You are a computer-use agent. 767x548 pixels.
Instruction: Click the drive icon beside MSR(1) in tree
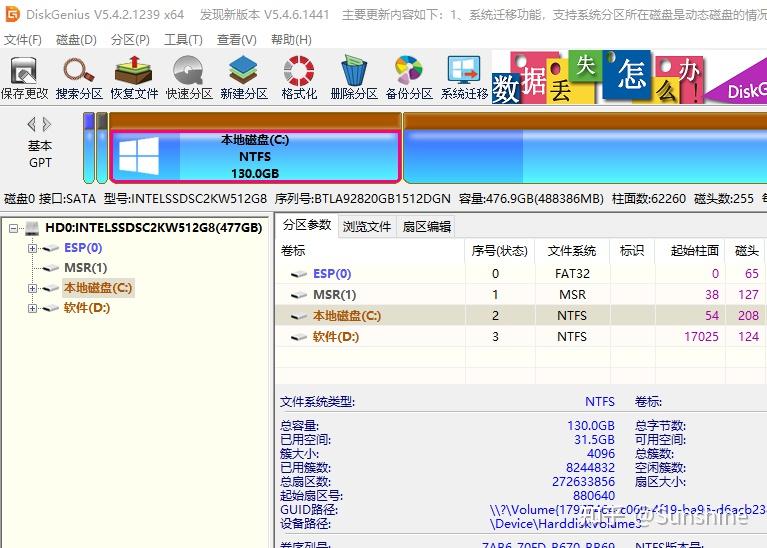[x=50, y=268]
